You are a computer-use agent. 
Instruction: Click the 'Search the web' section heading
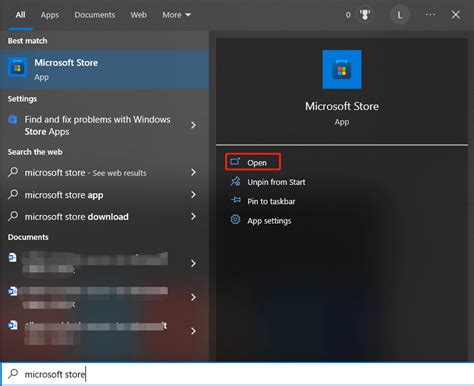35,152
